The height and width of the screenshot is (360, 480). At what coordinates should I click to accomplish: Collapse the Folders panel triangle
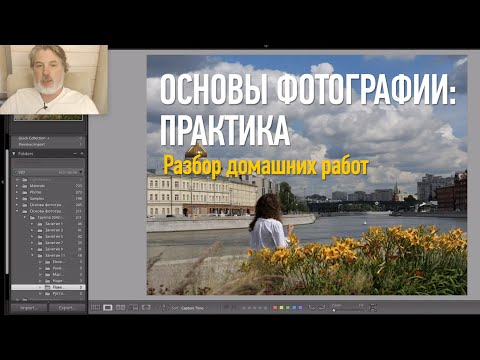click(14, 154)
